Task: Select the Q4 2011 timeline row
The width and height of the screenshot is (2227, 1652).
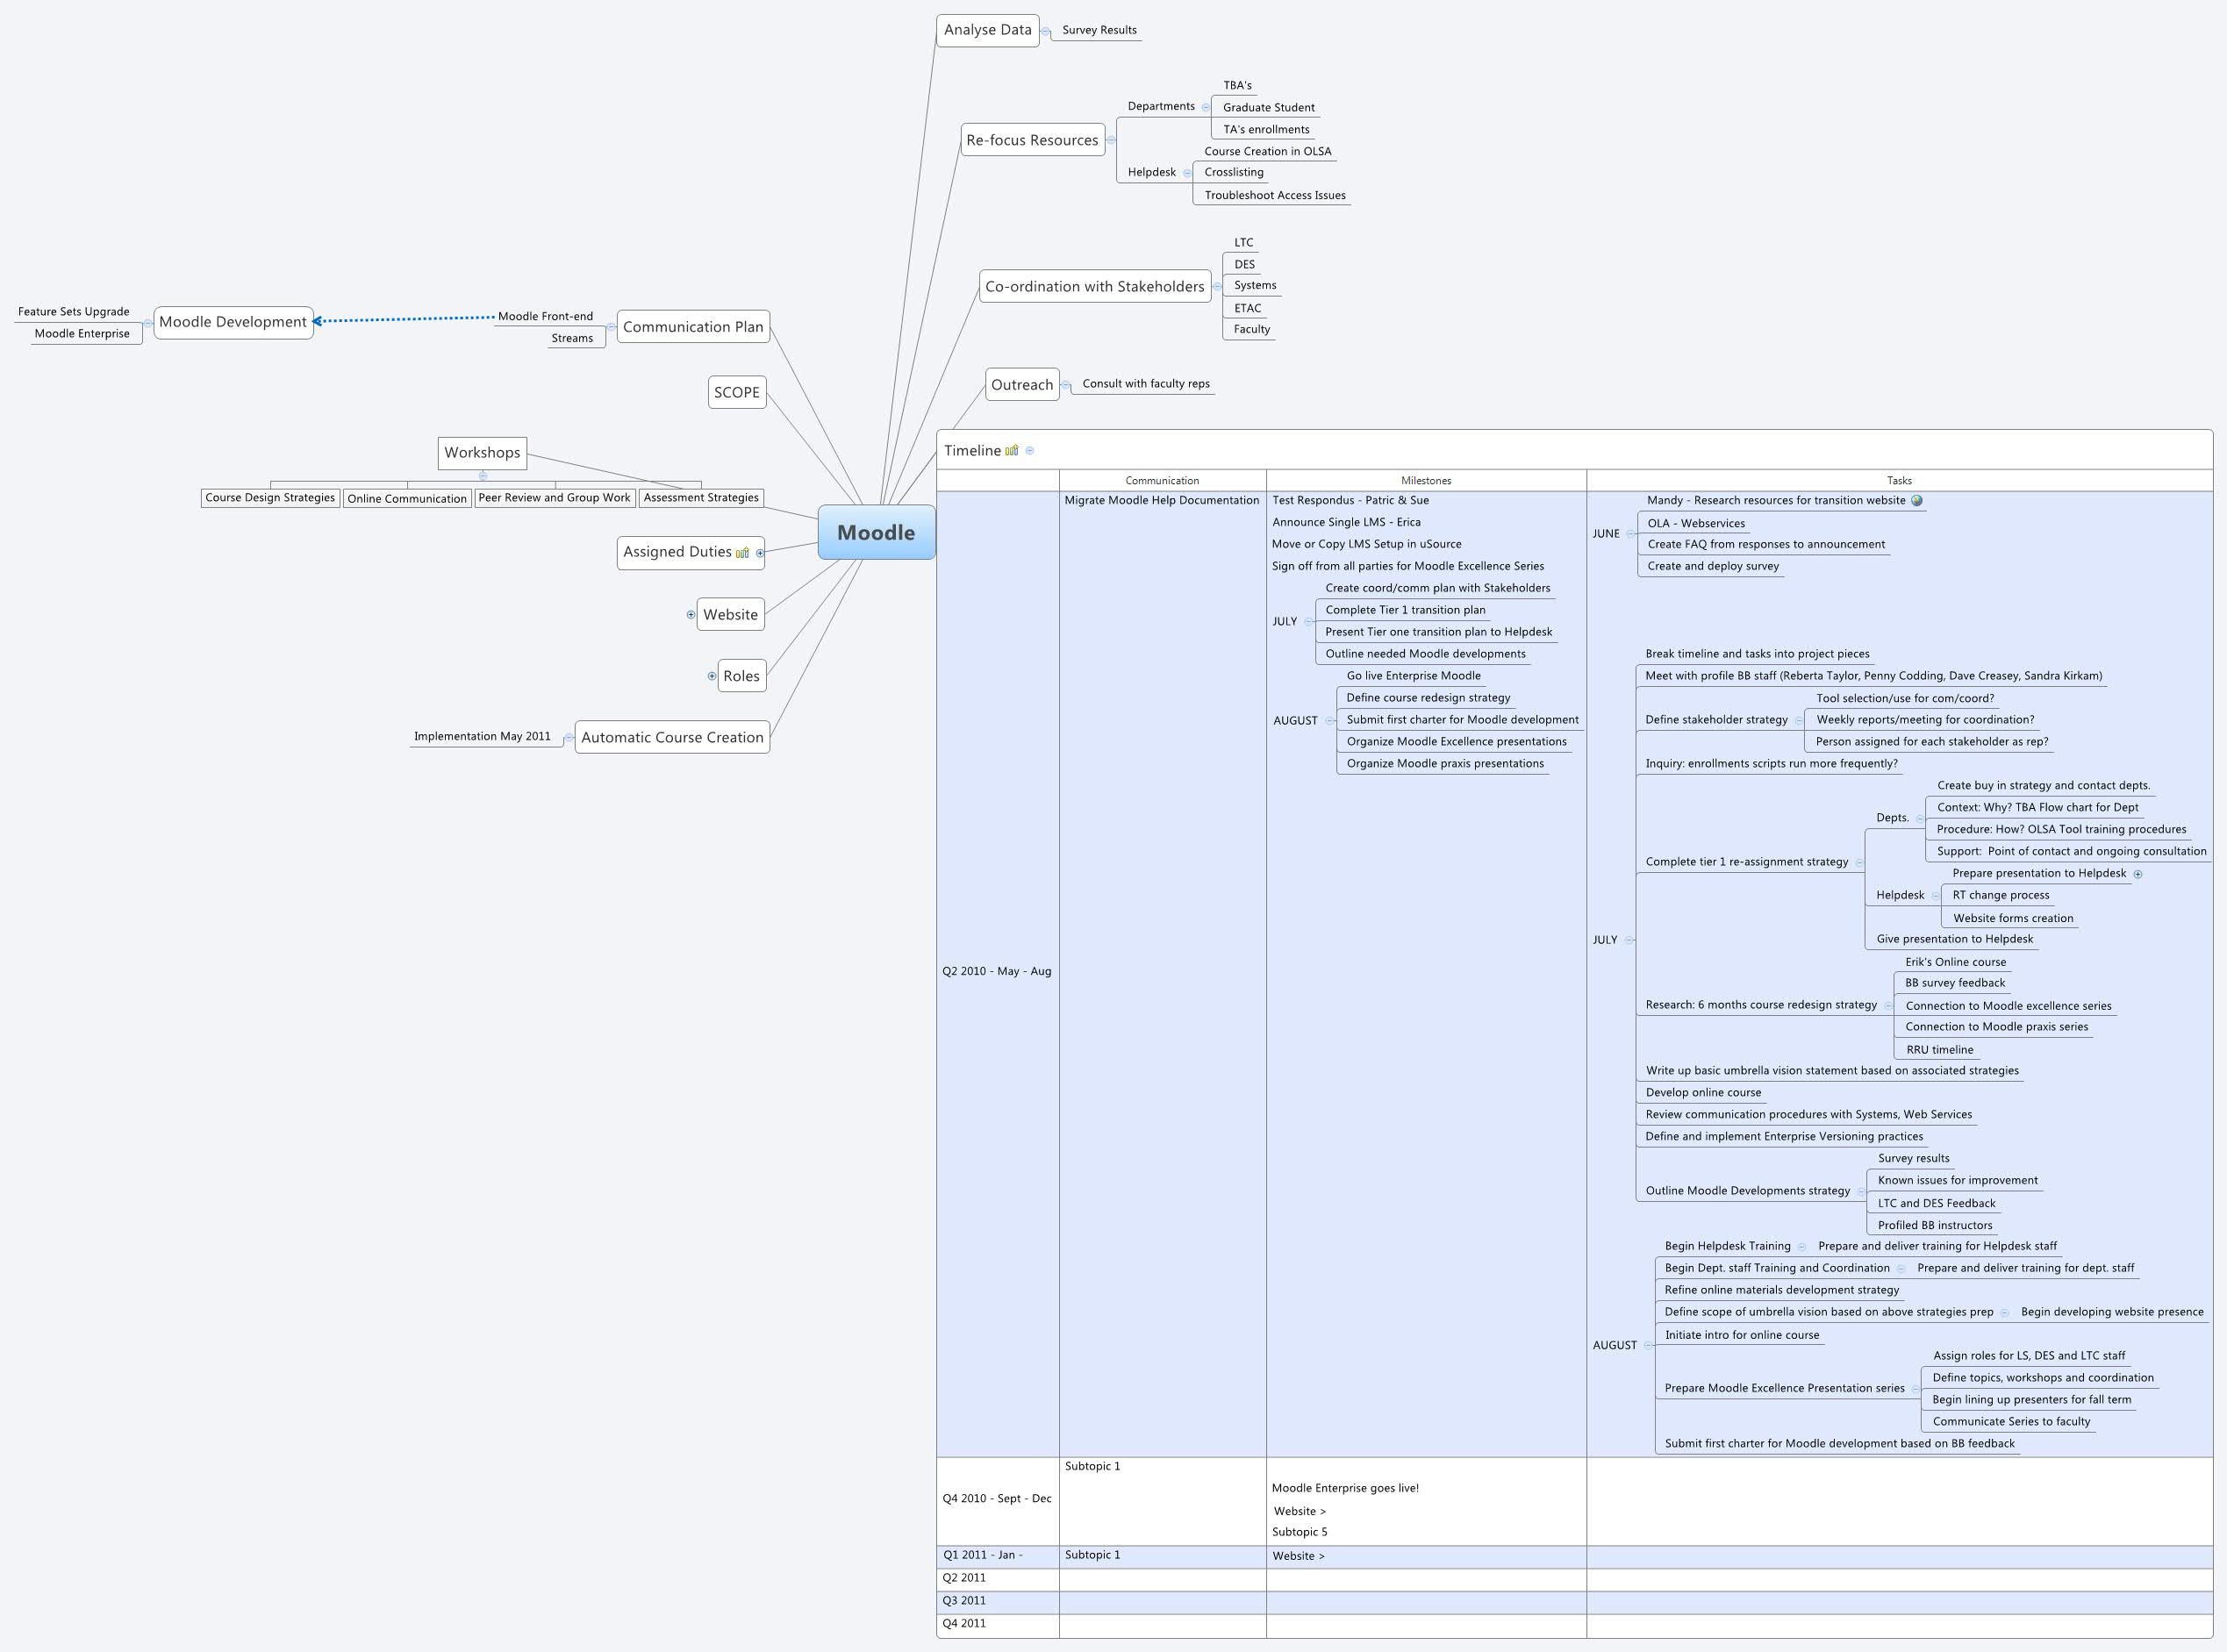Action: pos(965,1624)
